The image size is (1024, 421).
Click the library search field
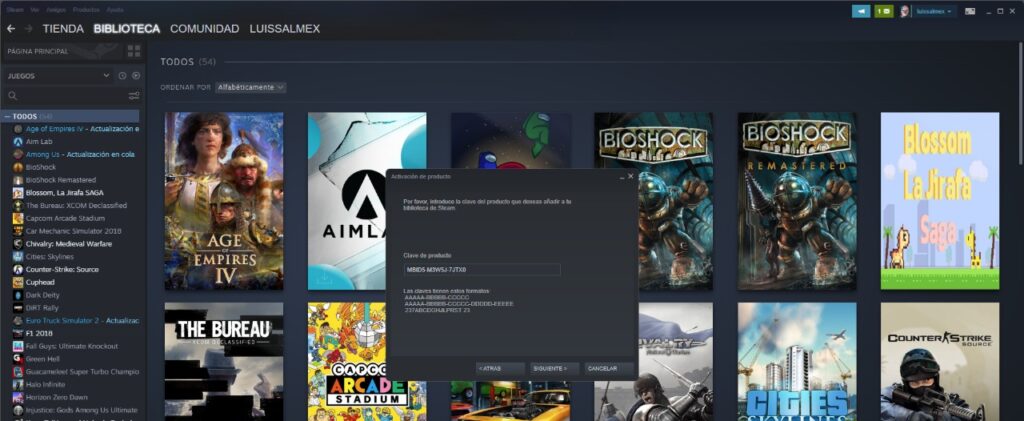point(72,96)
